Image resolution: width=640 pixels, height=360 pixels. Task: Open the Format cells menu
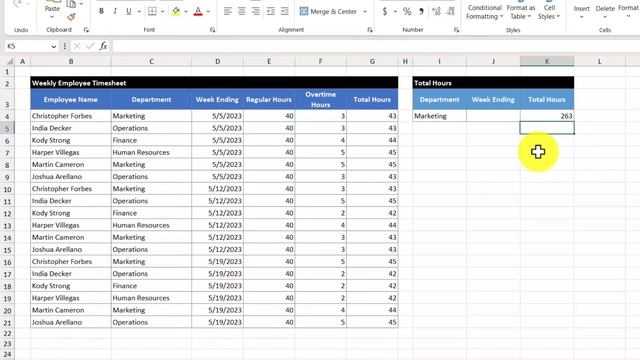(x=628, y=11)
